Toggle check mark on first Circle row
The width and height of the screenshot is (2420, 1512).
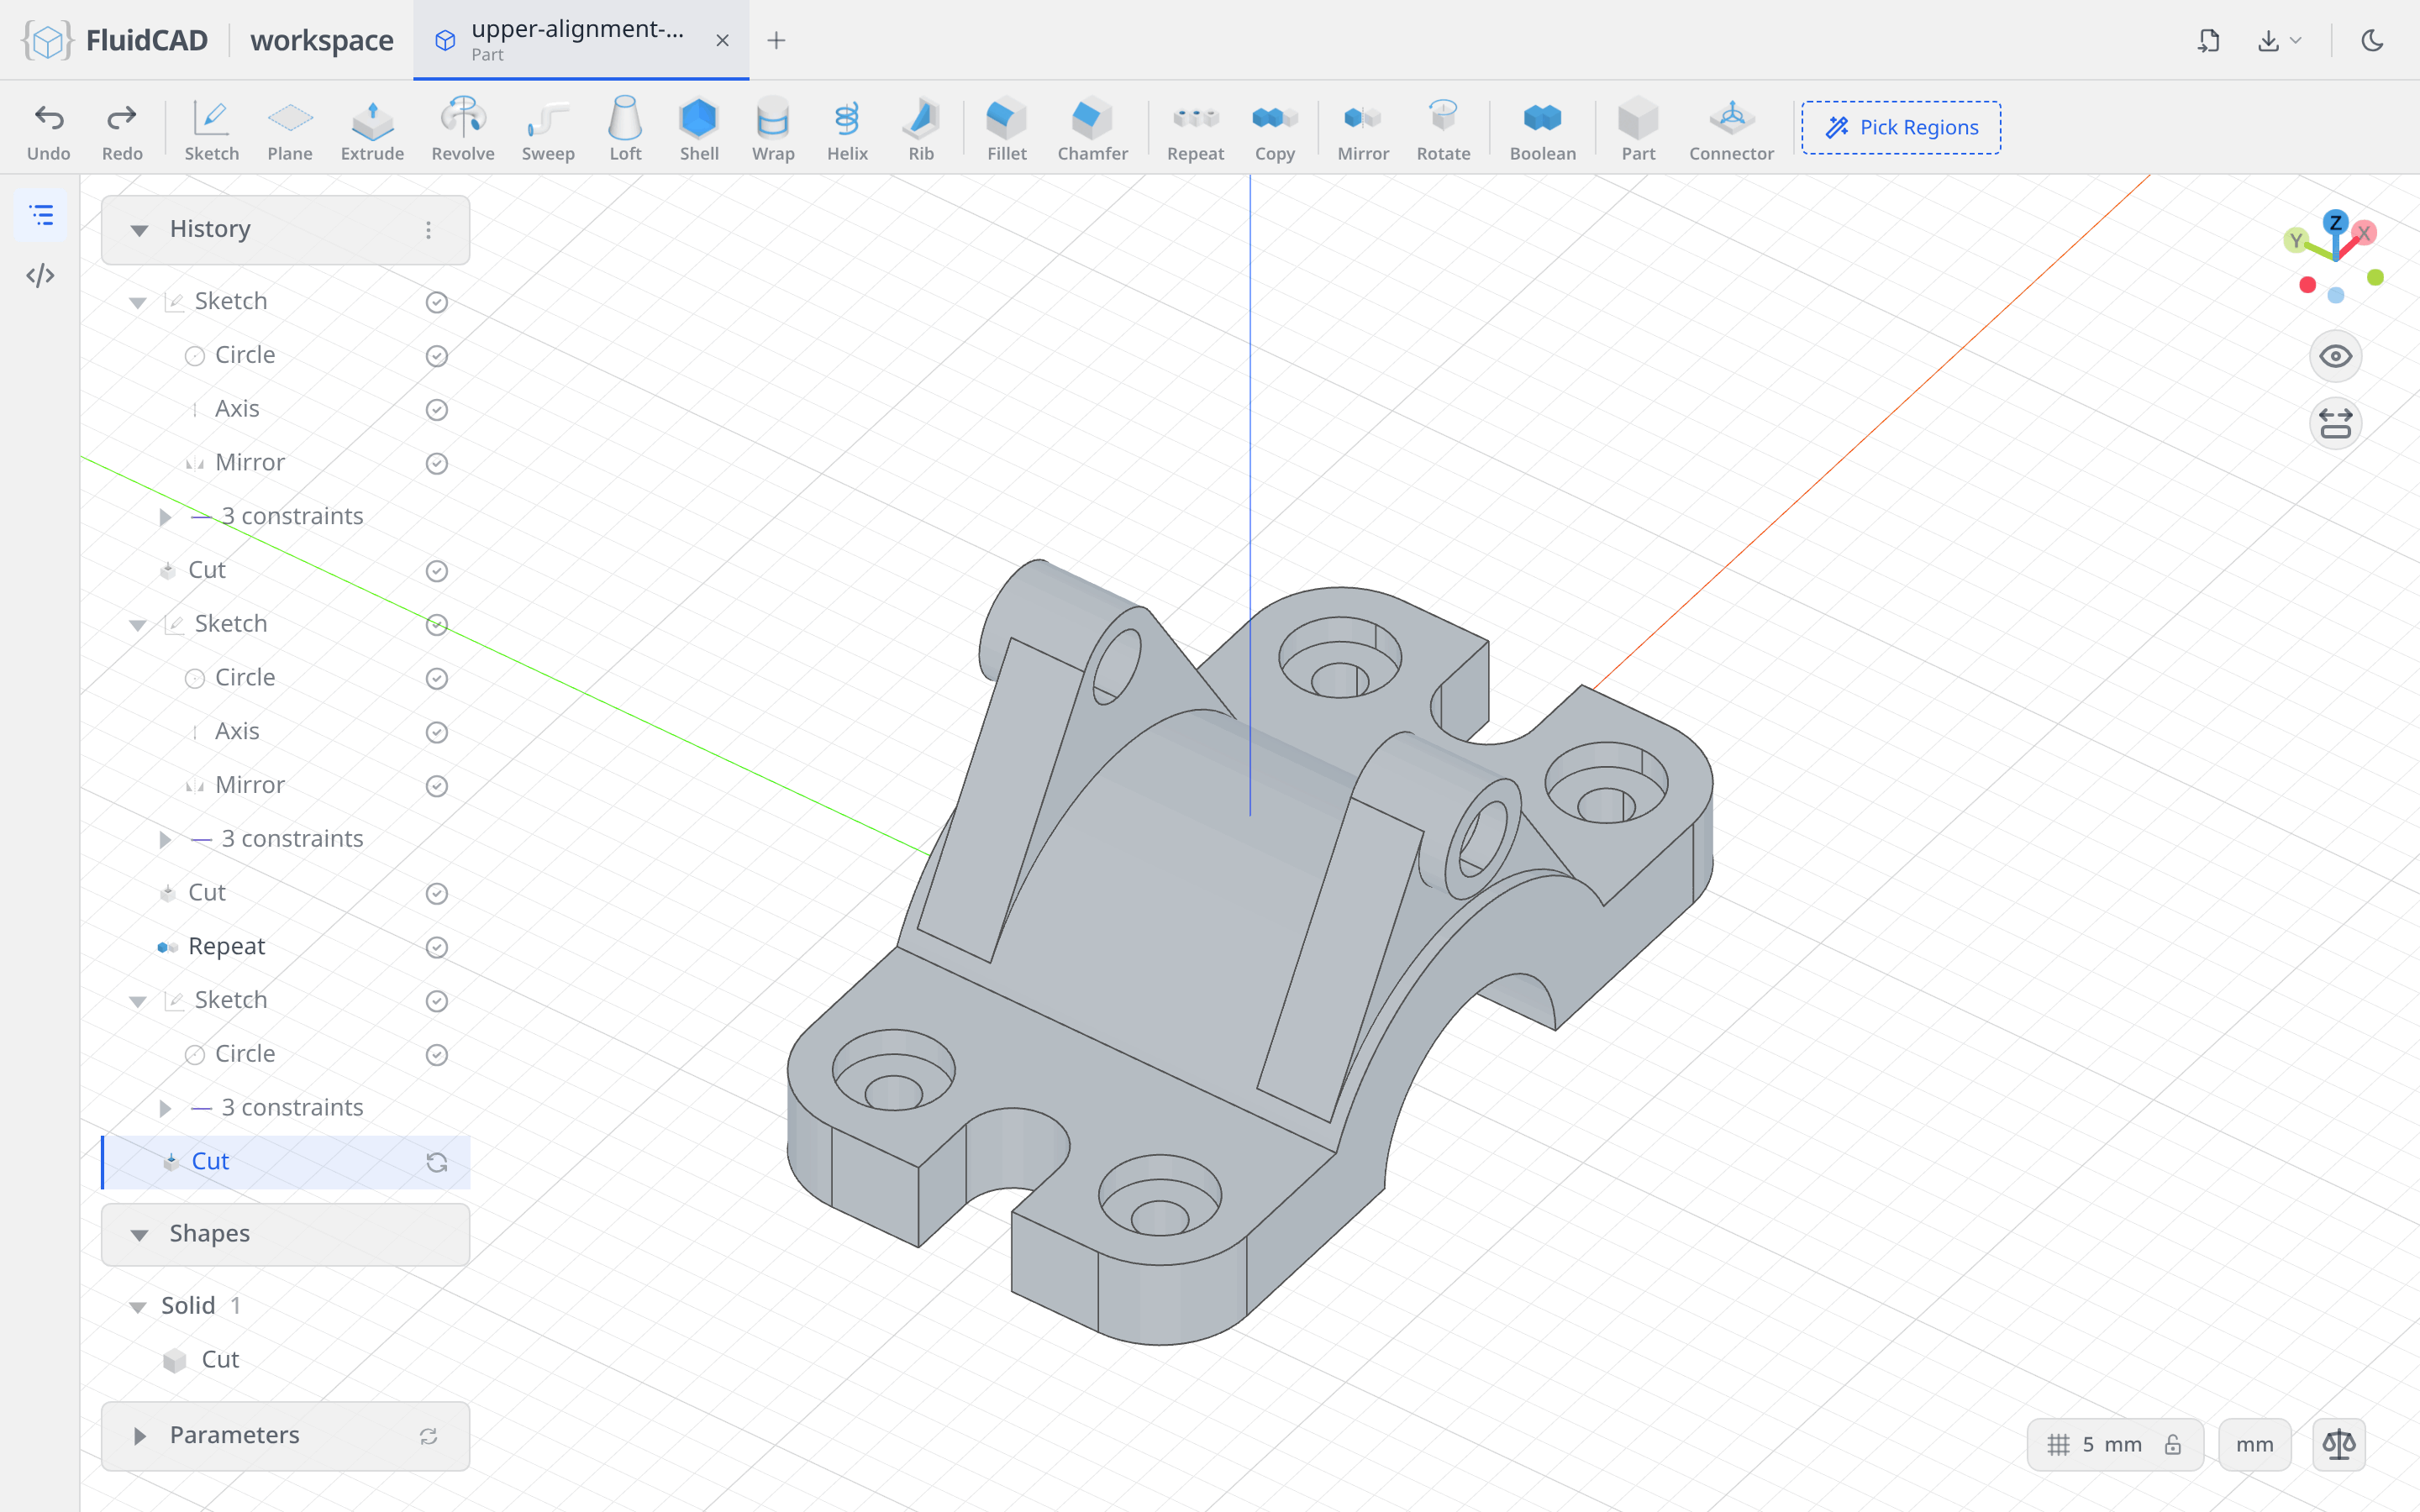point(437,356)
